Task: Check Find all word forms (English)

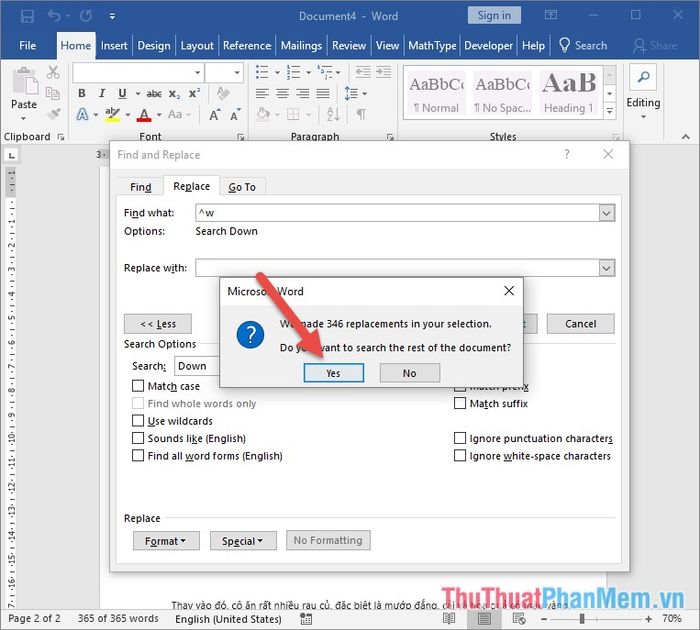Action: pyautogui.click(x=138, y=455)
